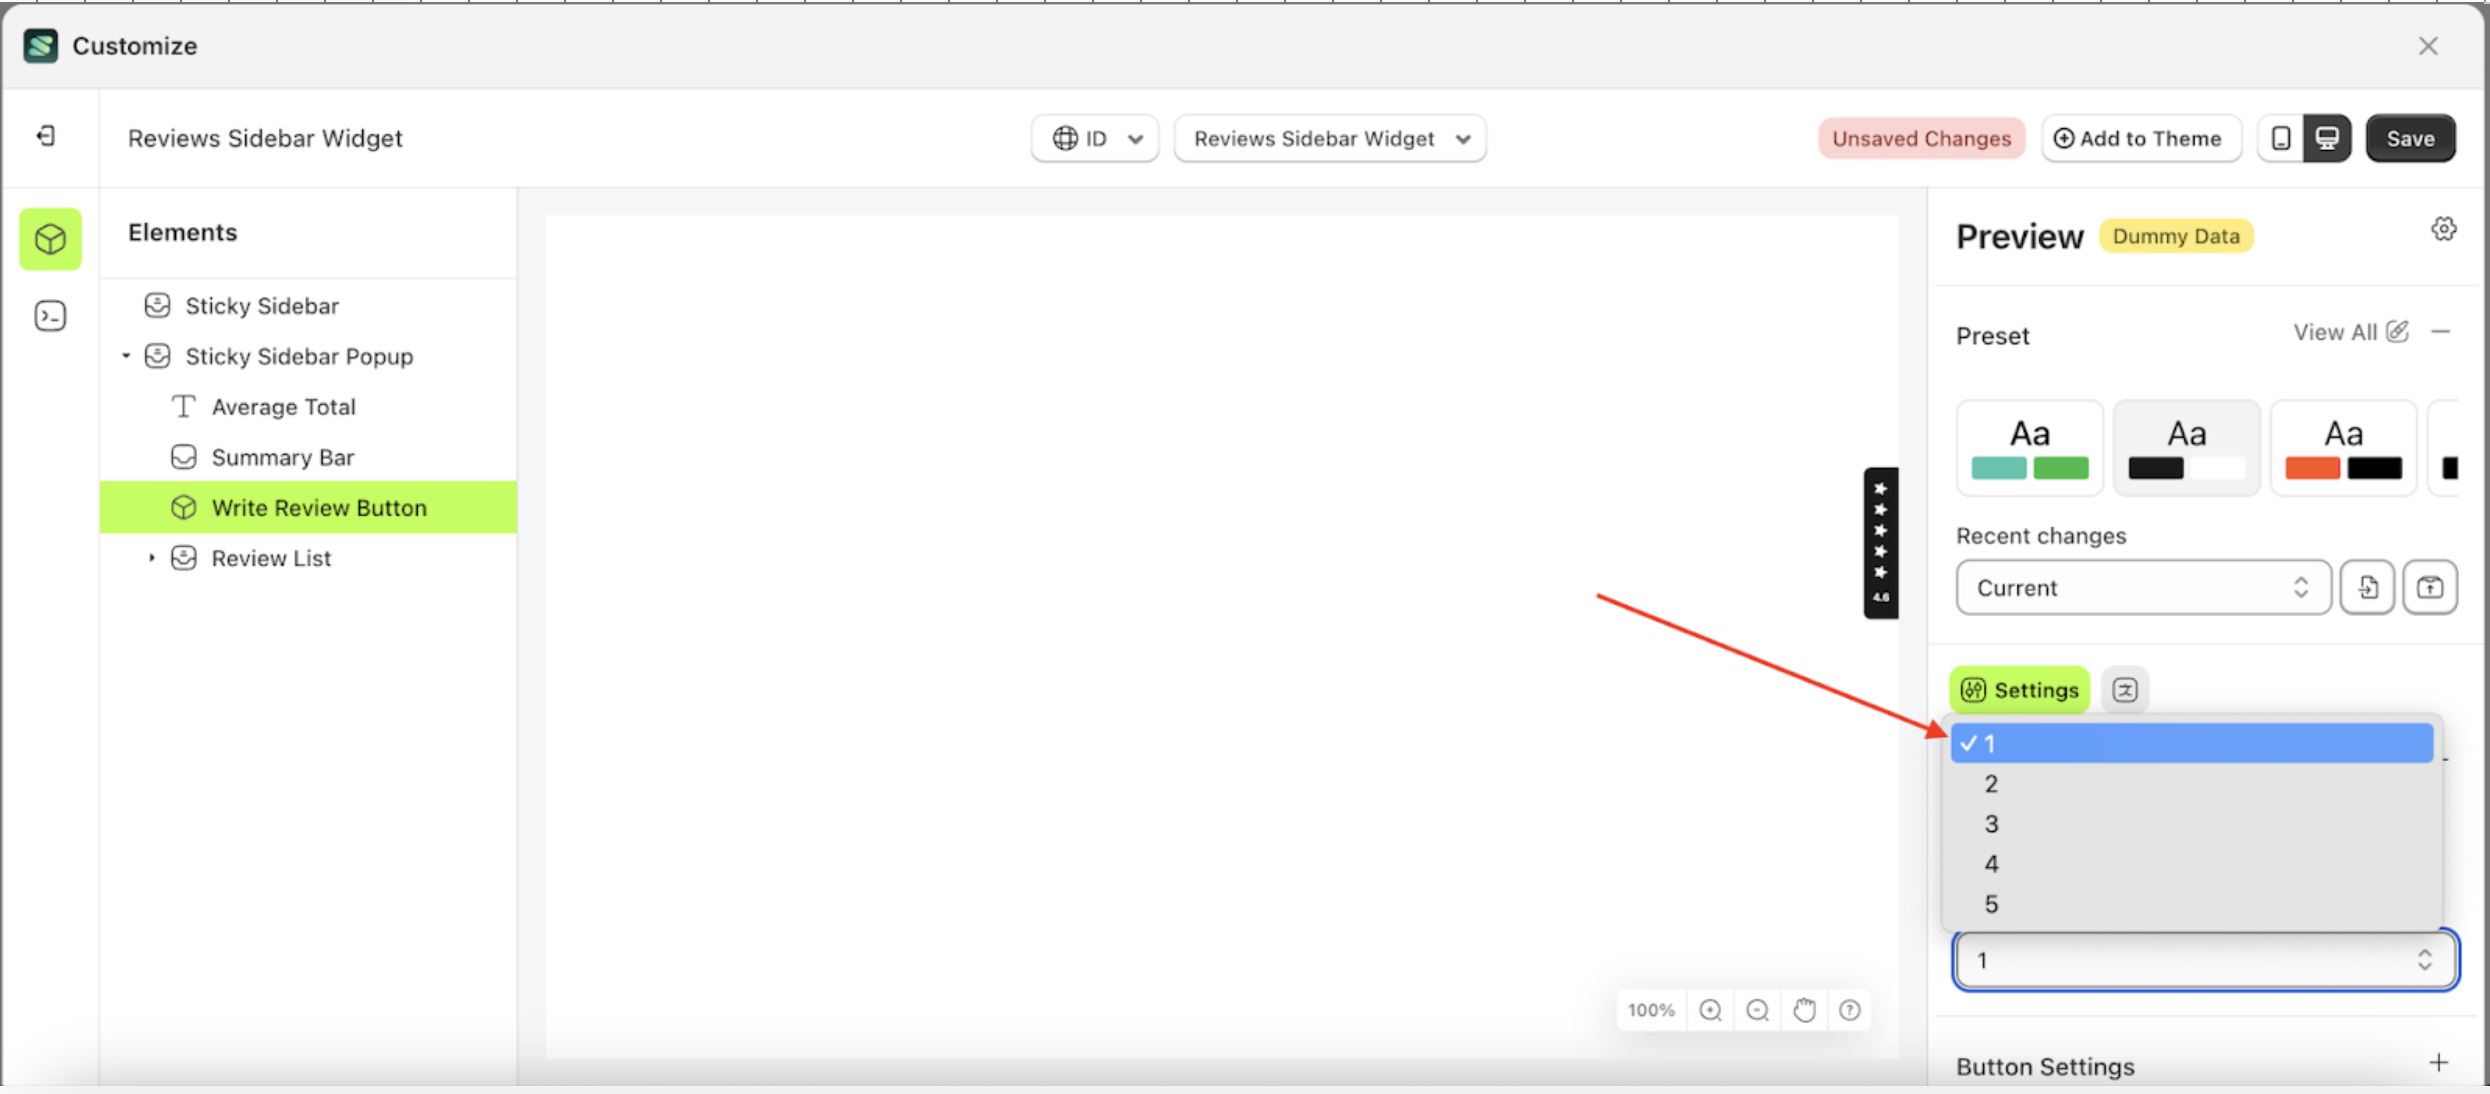Select the Write Review Button element
Image resolution: width=2490 pixels, height=1094 pixels.
[318, 507]
